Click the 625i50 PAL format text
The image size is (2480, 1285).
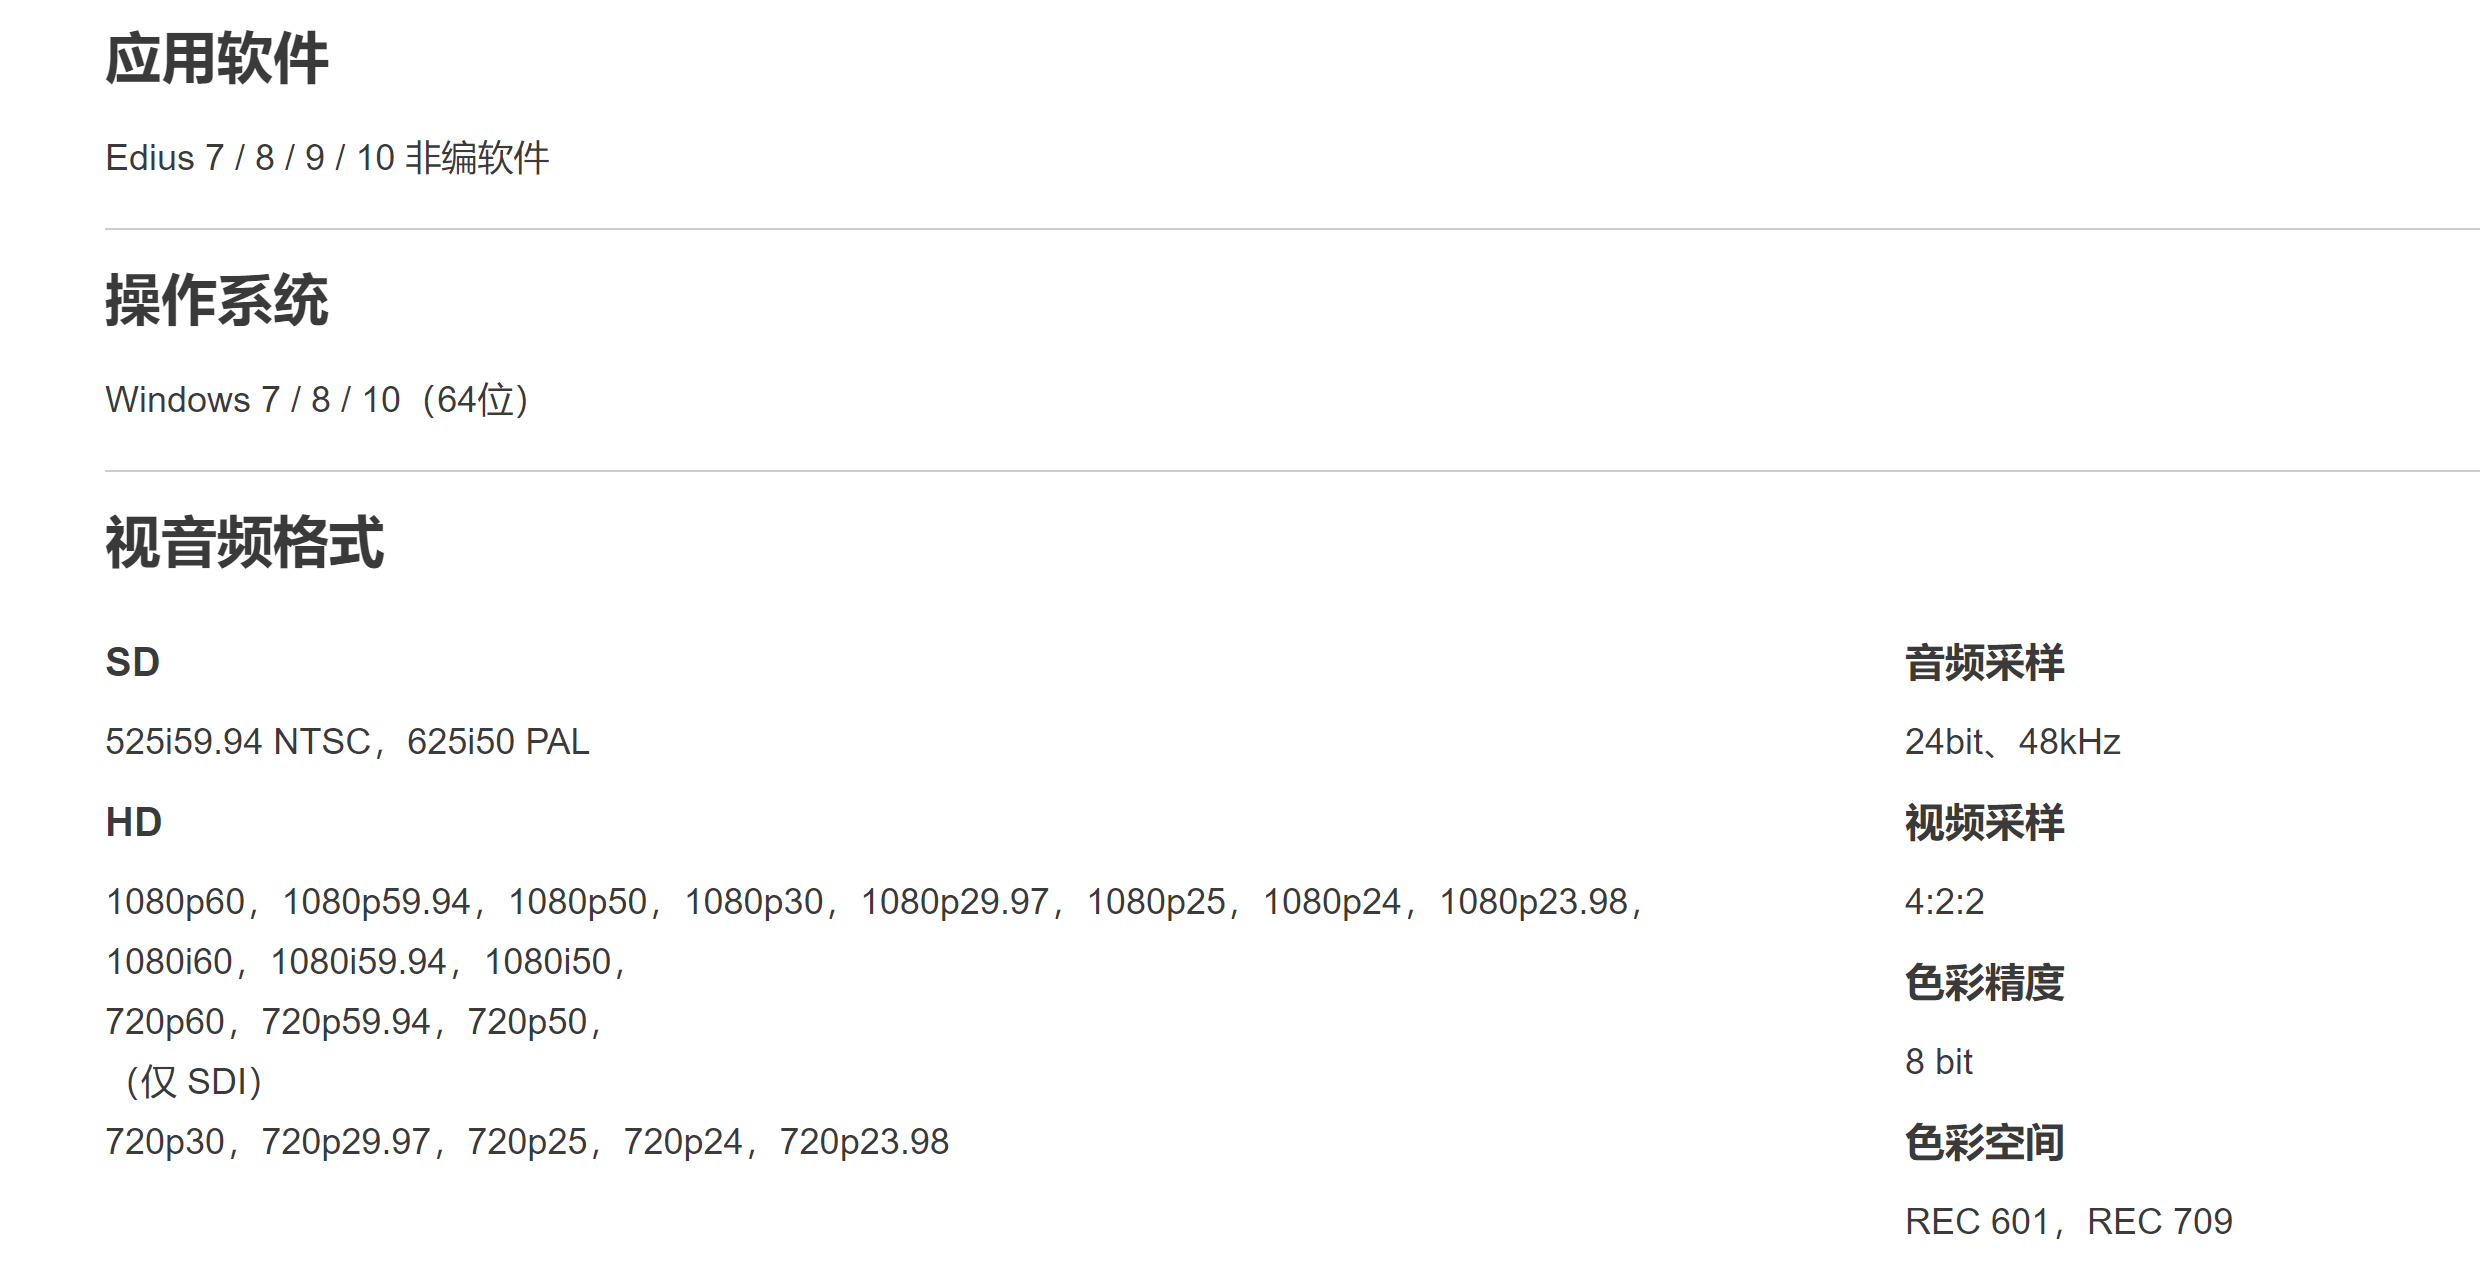(498, 742)
